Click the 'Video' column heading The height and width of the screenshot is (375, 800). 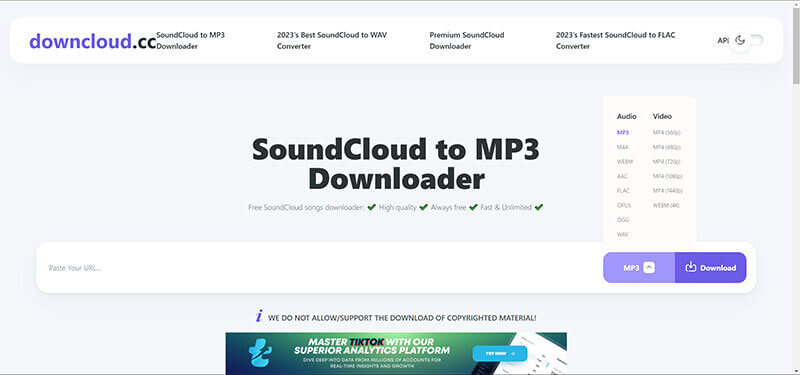[662, 116]
